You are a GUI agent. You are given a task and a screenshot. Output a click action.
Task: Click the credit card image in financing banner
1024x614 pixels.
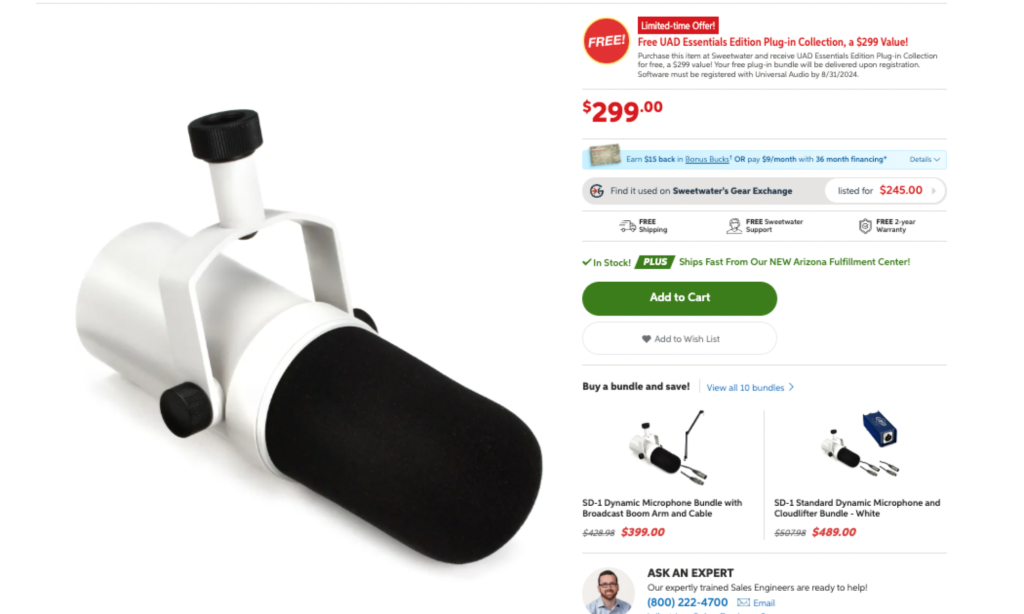tap(605, 155)
